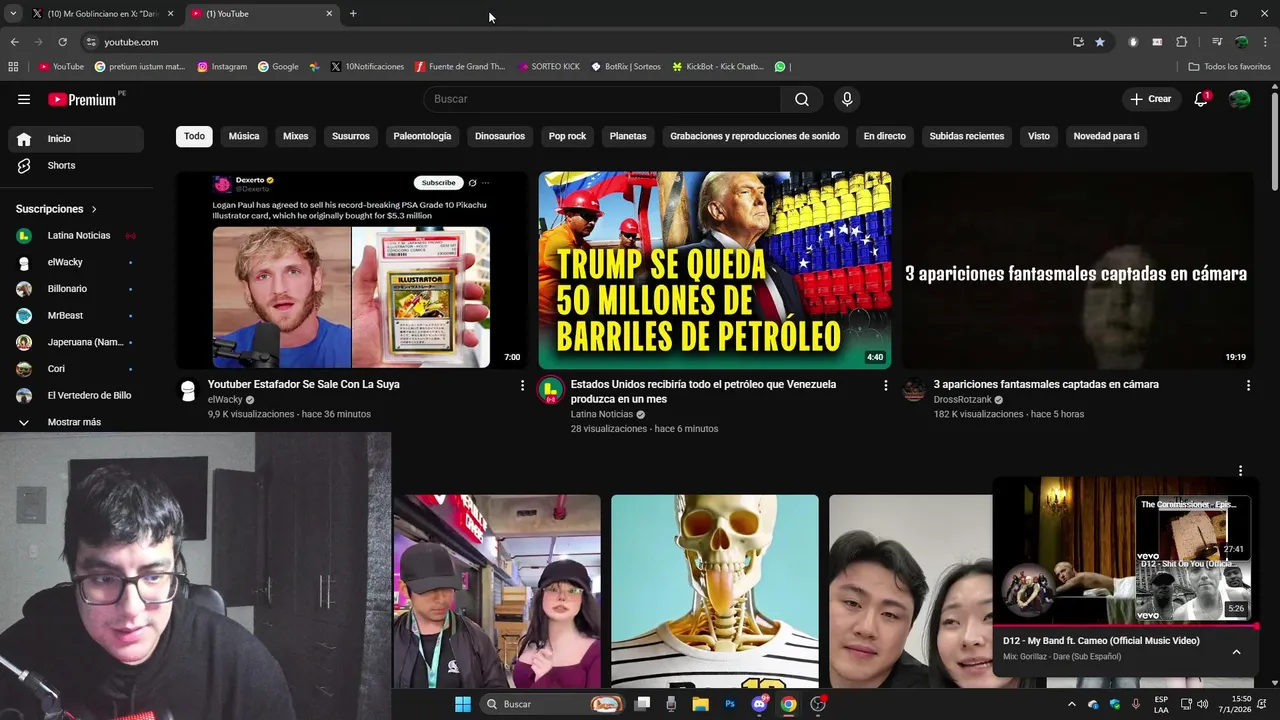
Task: Open the notifications bell
Action: click(1201, 99)
